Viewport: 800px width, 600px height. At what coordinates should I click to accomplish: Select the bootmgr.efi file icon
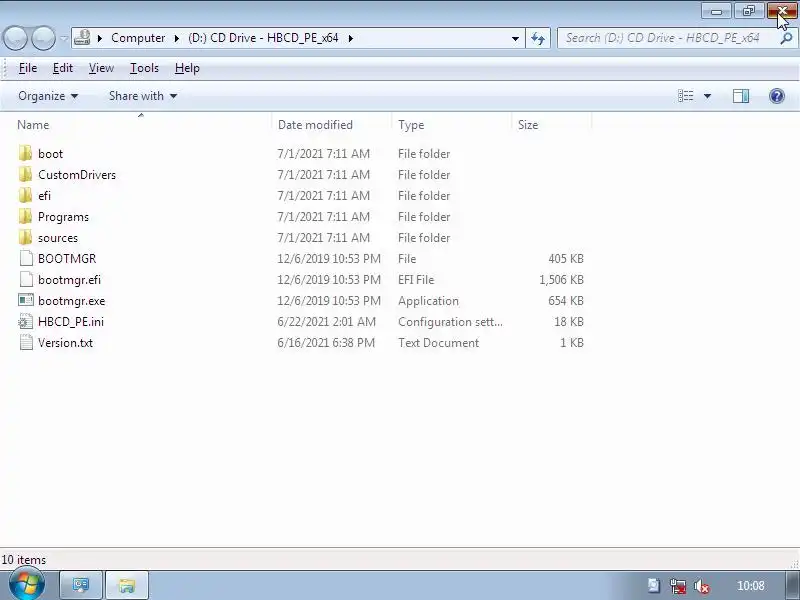click(26, 279)
